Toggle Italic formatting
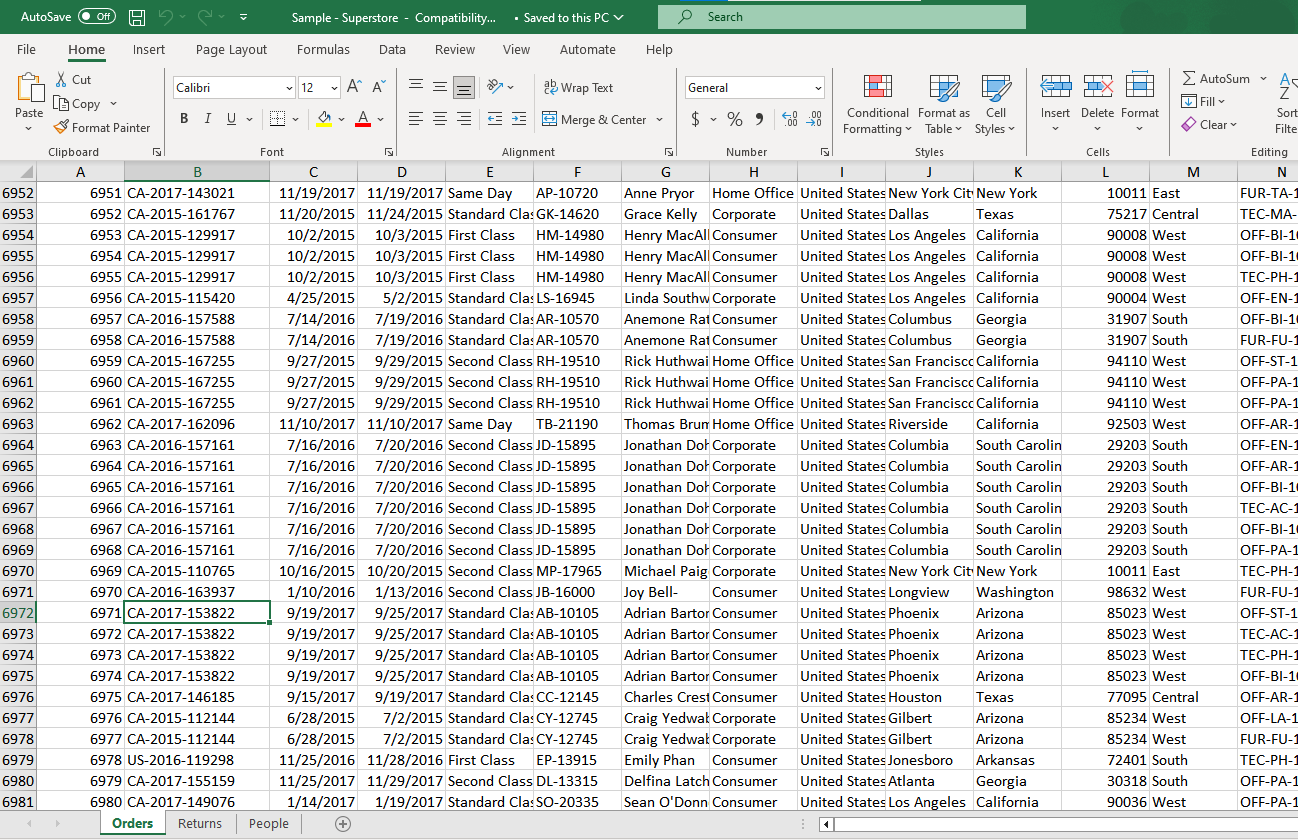The image size is (1298, 840). click(208, 119)
